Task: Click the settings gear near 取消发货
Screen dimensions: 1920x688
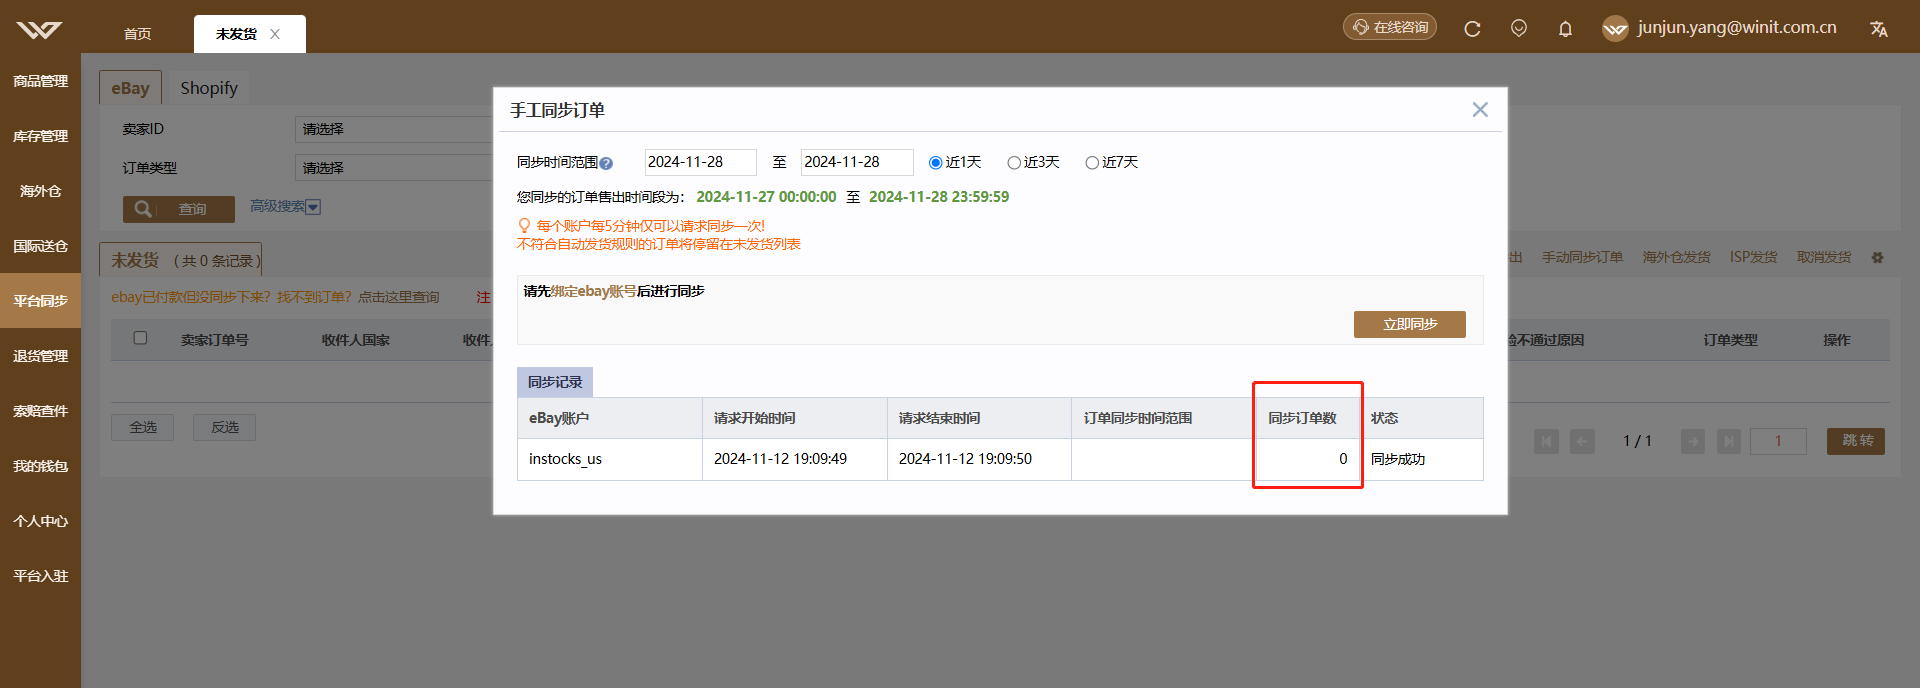Action: tap(1877, 258)
